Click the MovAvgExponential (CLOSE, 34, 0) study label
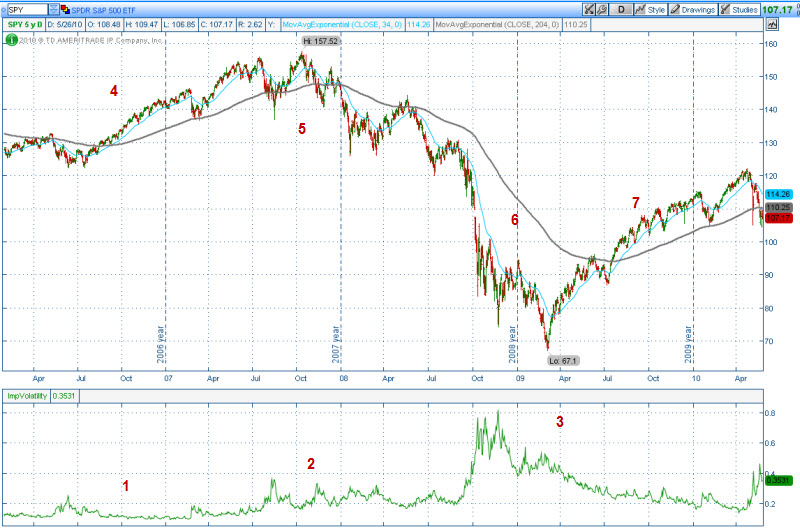Viewport: 800px width, 531px height. tap(342, 24)
